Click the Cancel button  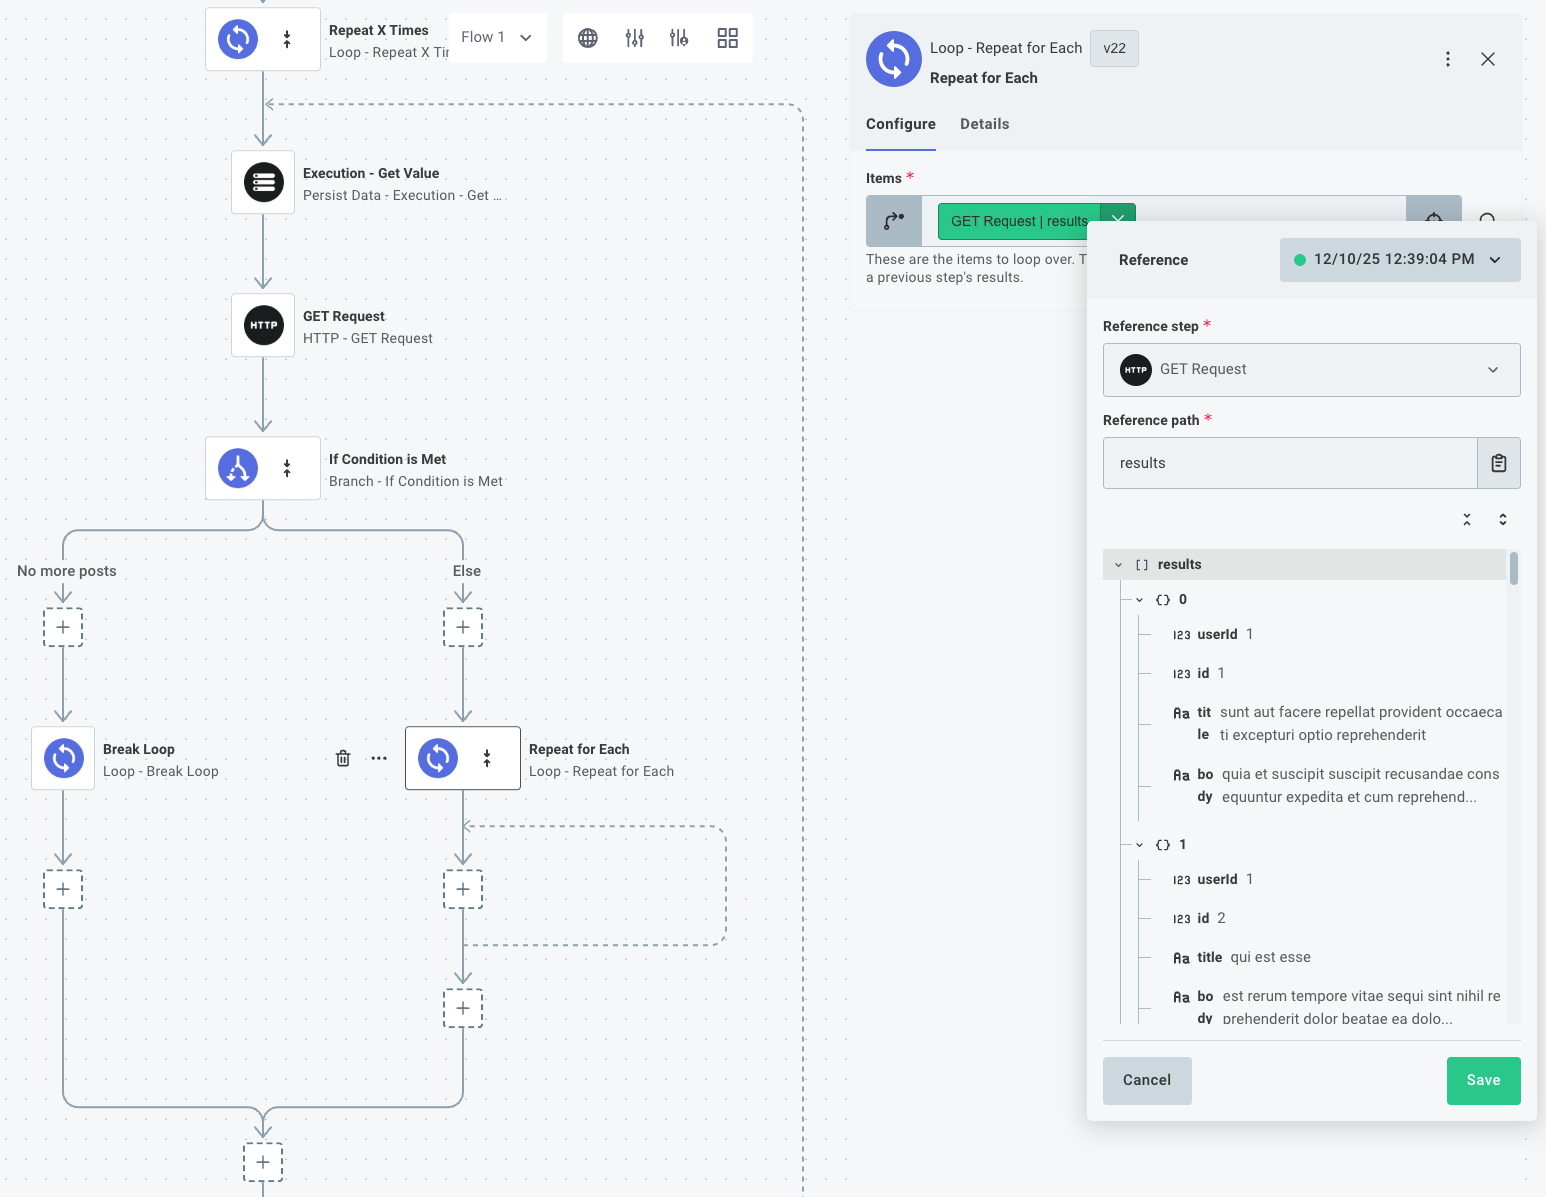coord(1147,1080)
